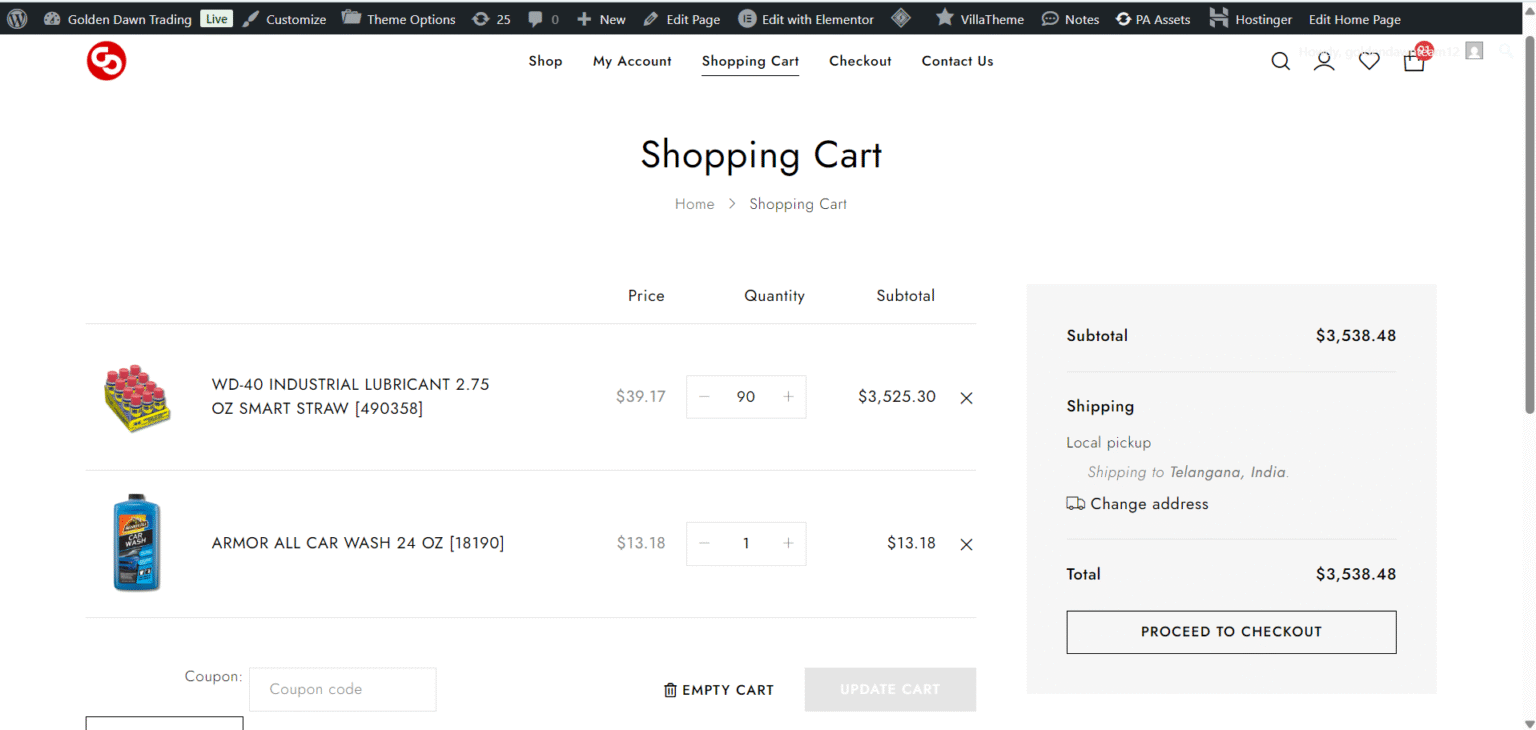
Task: Click Edit with Elementor
Action: pos(806,19)
